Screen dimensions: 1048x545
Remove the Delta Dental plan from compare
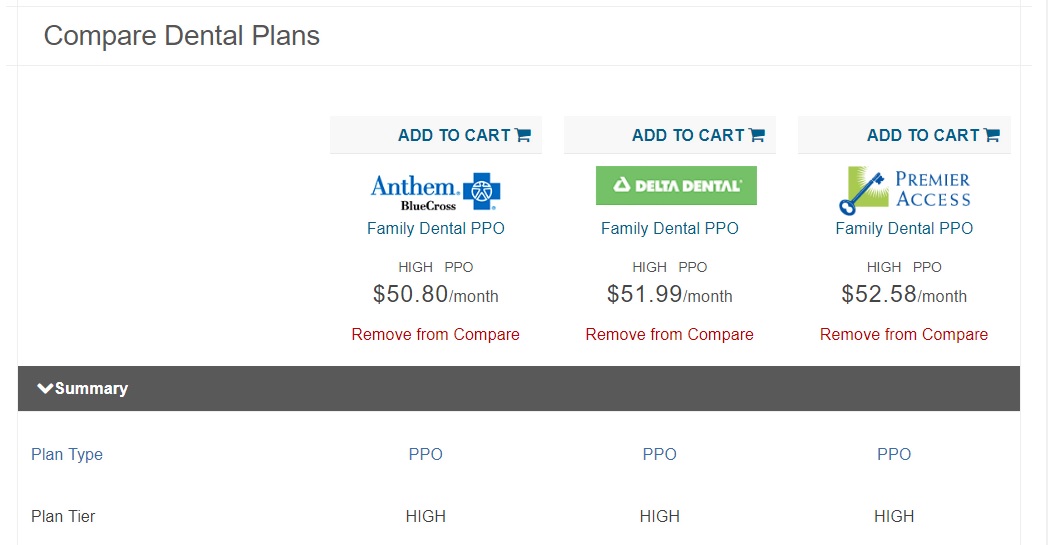pos(670,334)
